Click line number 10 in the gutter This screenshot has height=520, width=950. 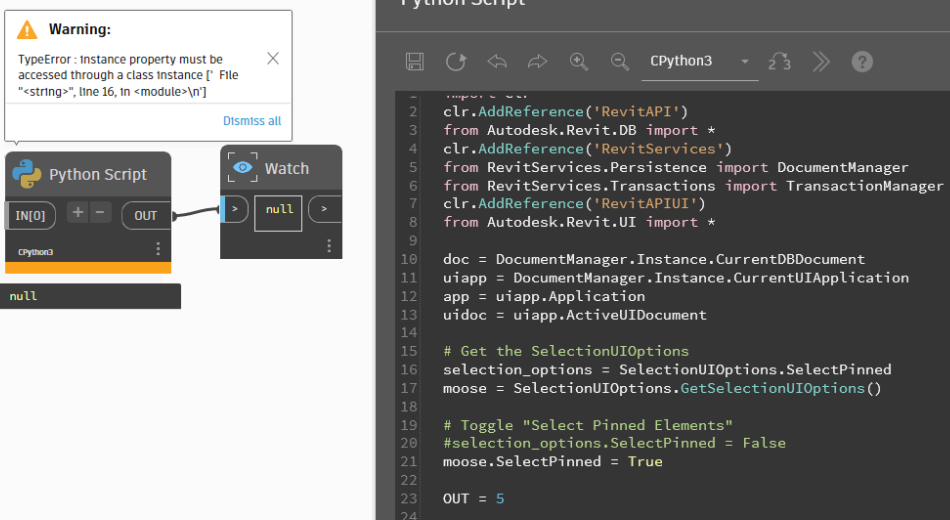pos(409,259)
